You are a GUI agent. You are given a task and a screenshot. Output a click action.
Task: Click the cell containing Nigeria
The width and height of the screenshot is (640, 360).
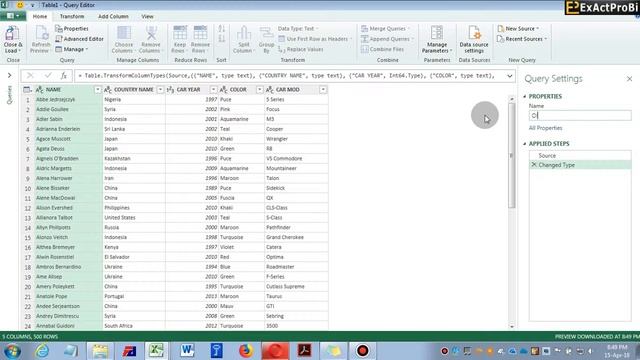[x=134, y=99]
